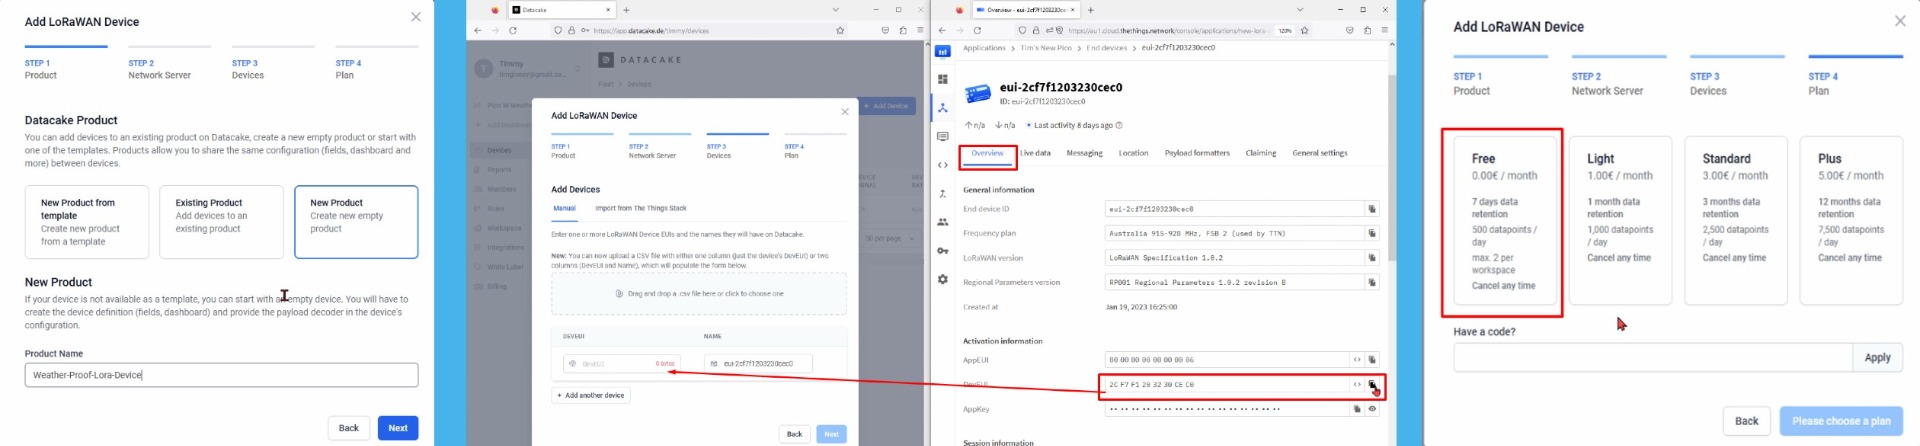
Task: Reveal the hidden AppKey with the eye icon
Action: [1372, 409]
